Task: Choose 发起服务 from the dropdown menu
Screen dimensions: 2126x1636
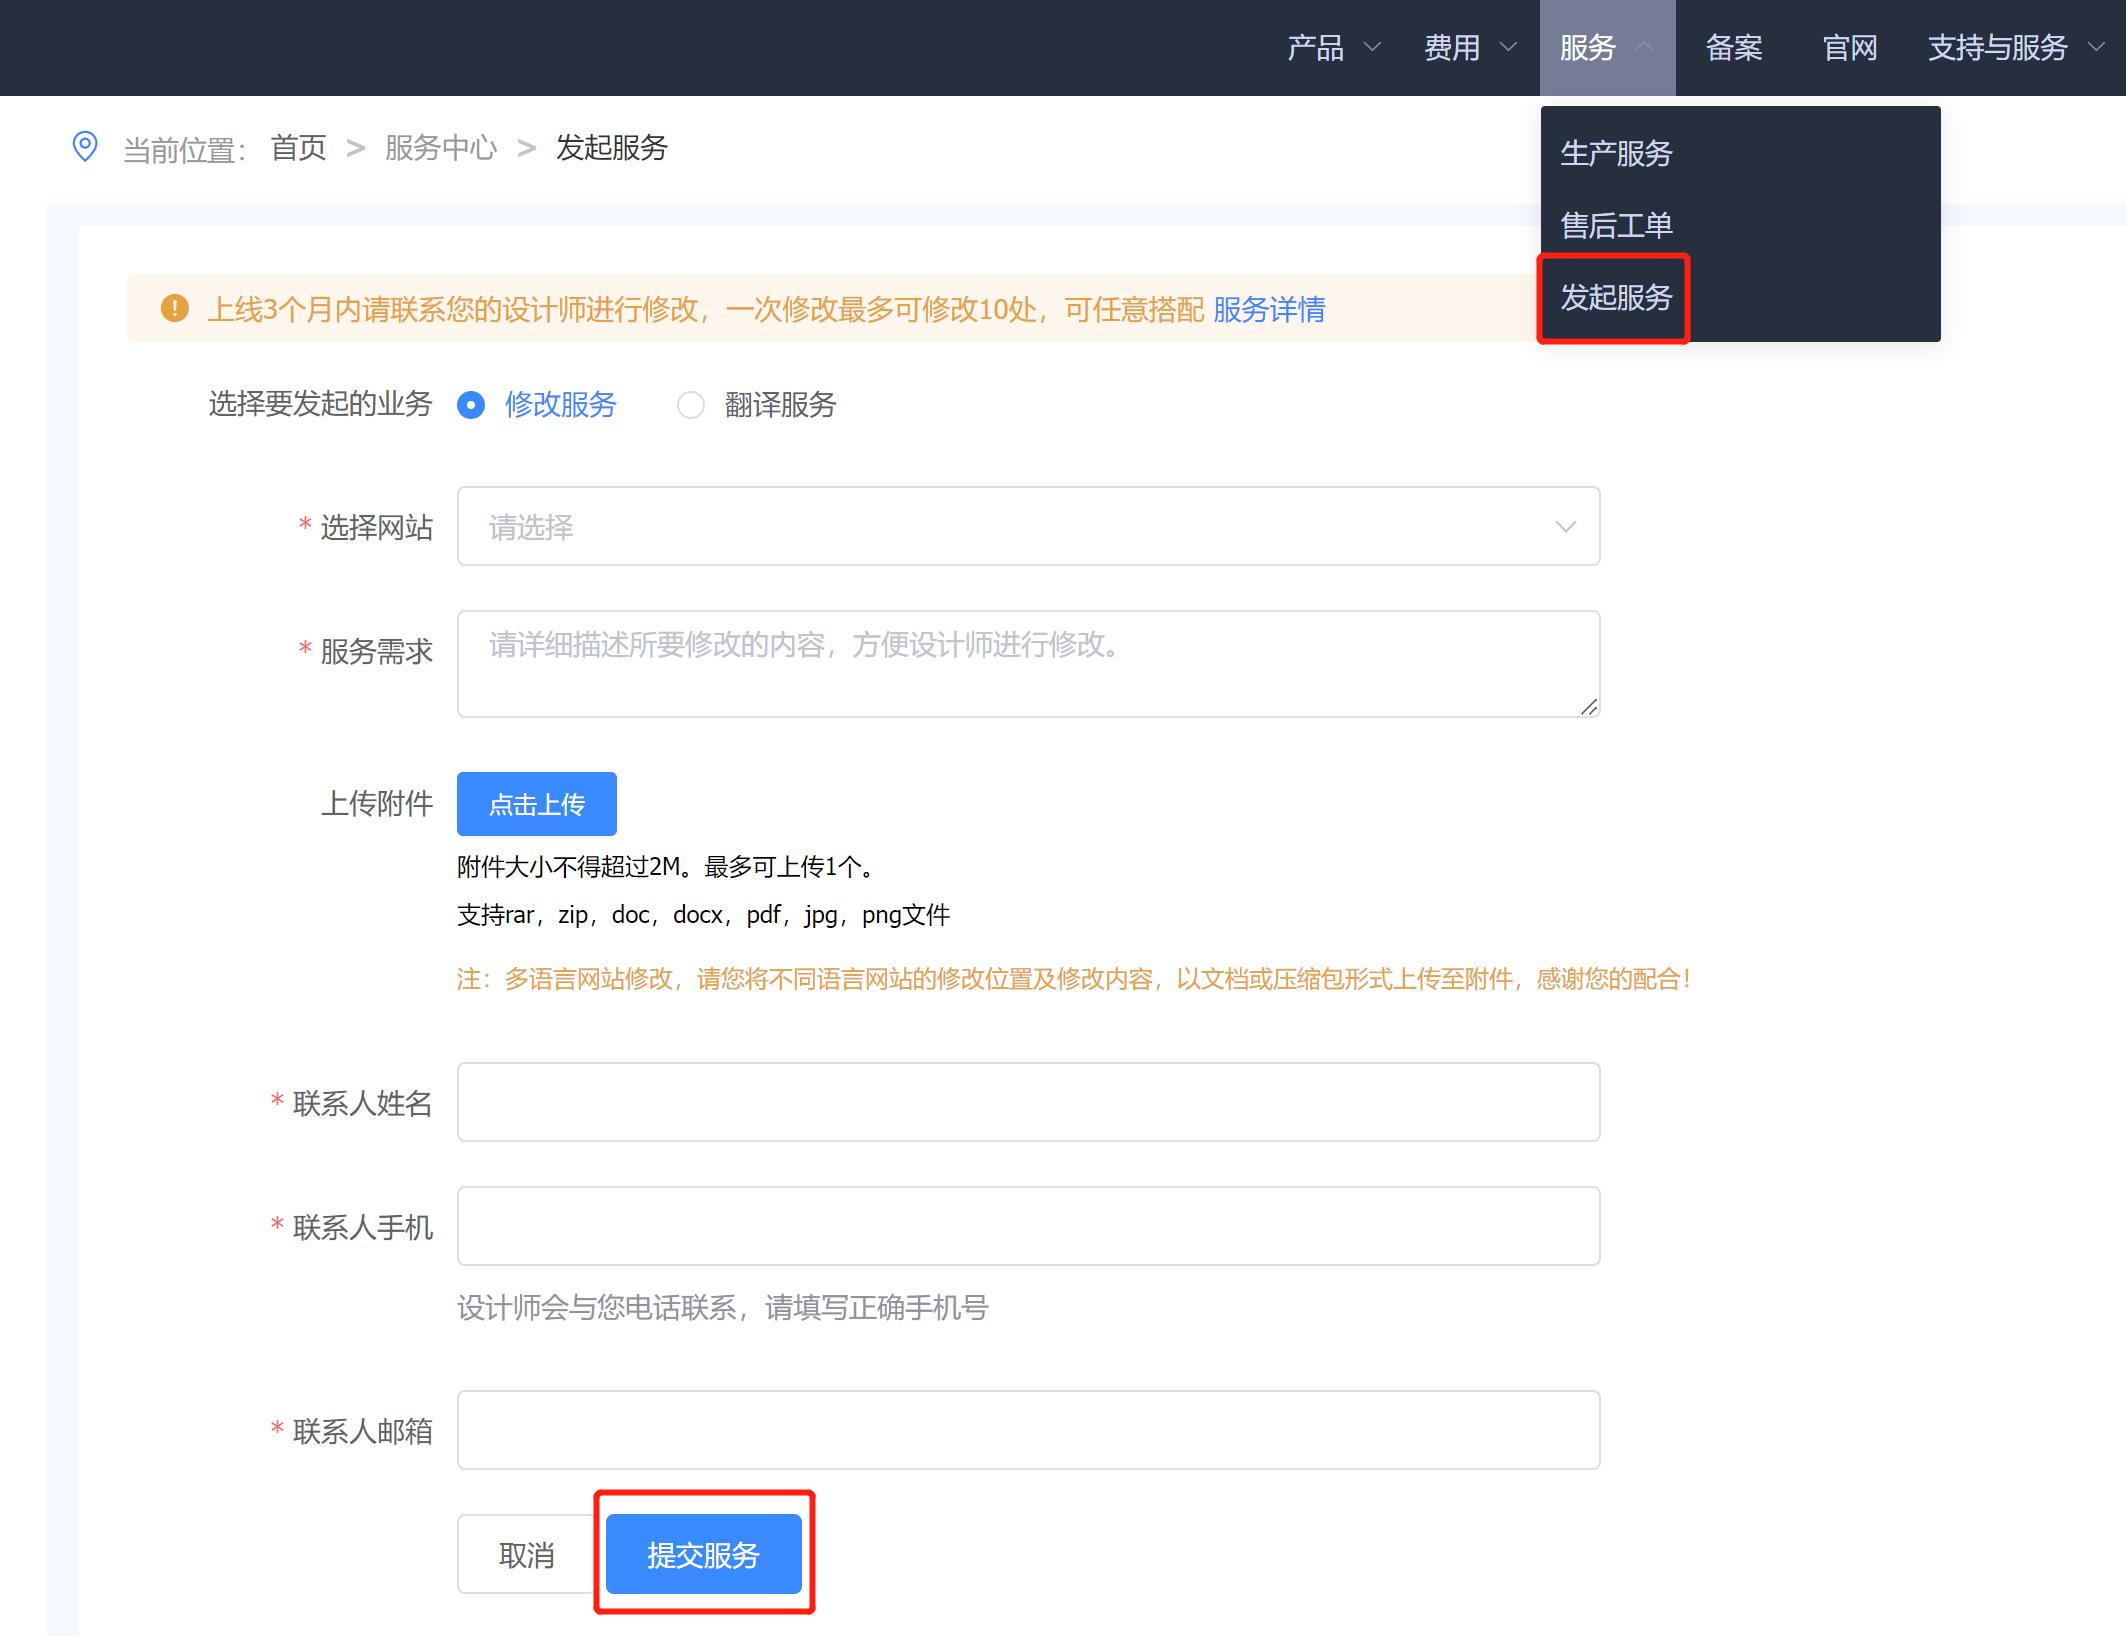Action: 1616,297
